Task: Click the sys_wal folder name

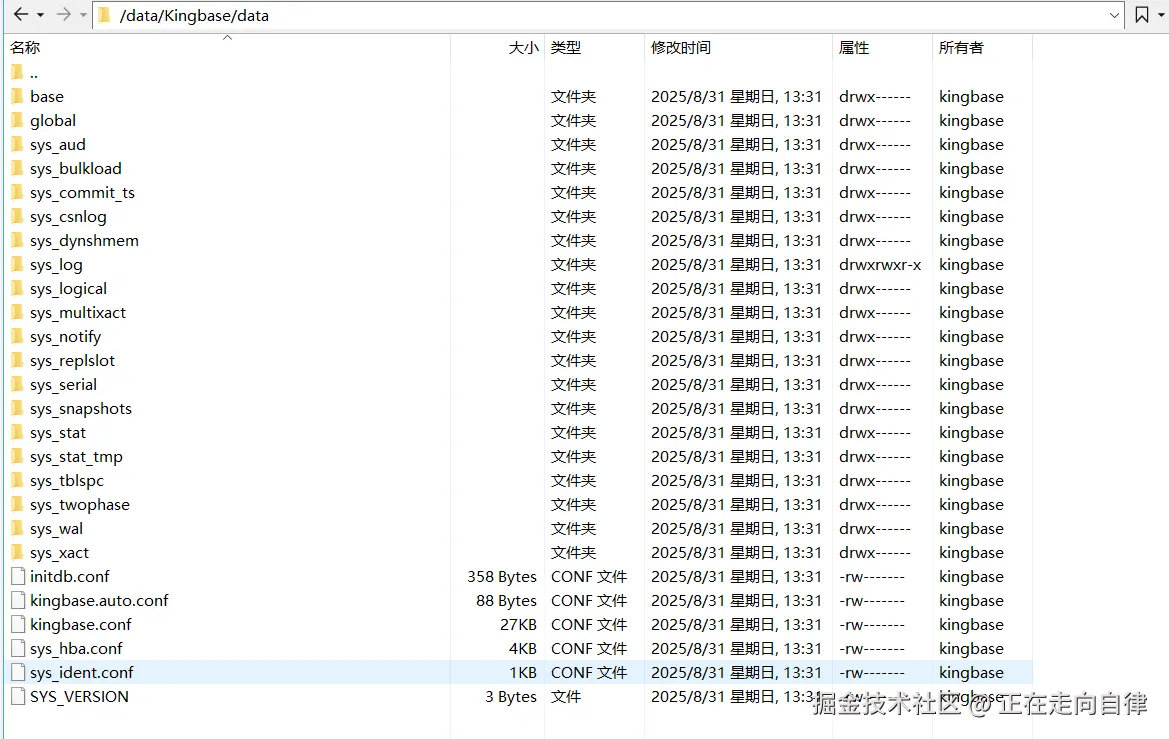Action: click(57, 529)
